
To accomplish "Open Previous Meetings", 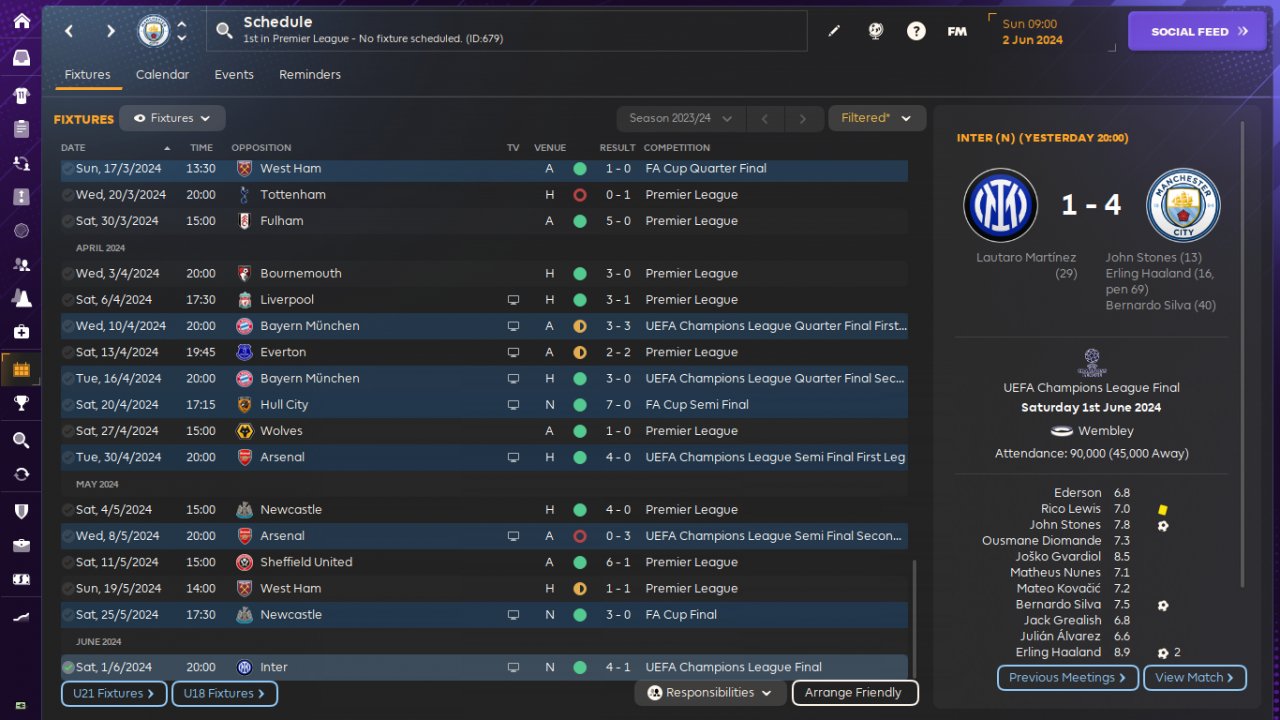I will point(1068,678).
